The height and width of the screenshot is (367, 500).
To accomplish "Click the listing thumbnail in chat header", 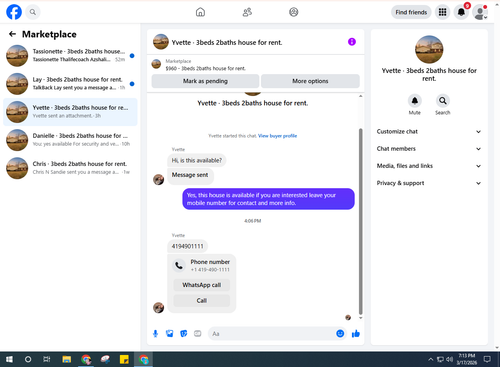I will tap(161, 42).
